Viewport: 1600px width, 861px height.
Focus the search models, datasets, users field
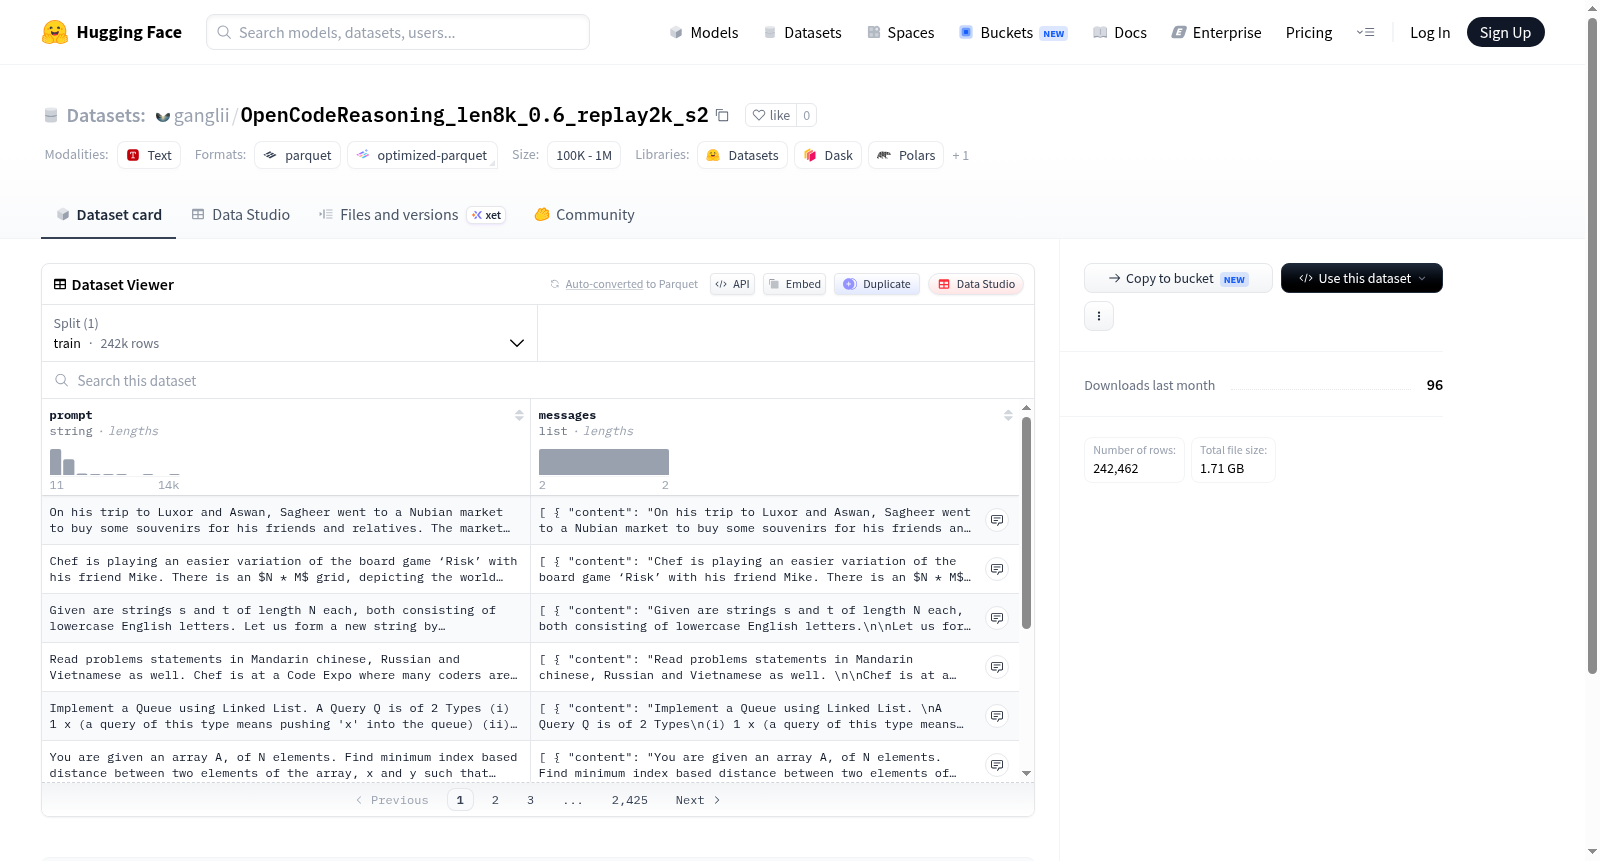pyautogui.click(x=398, y=32)
